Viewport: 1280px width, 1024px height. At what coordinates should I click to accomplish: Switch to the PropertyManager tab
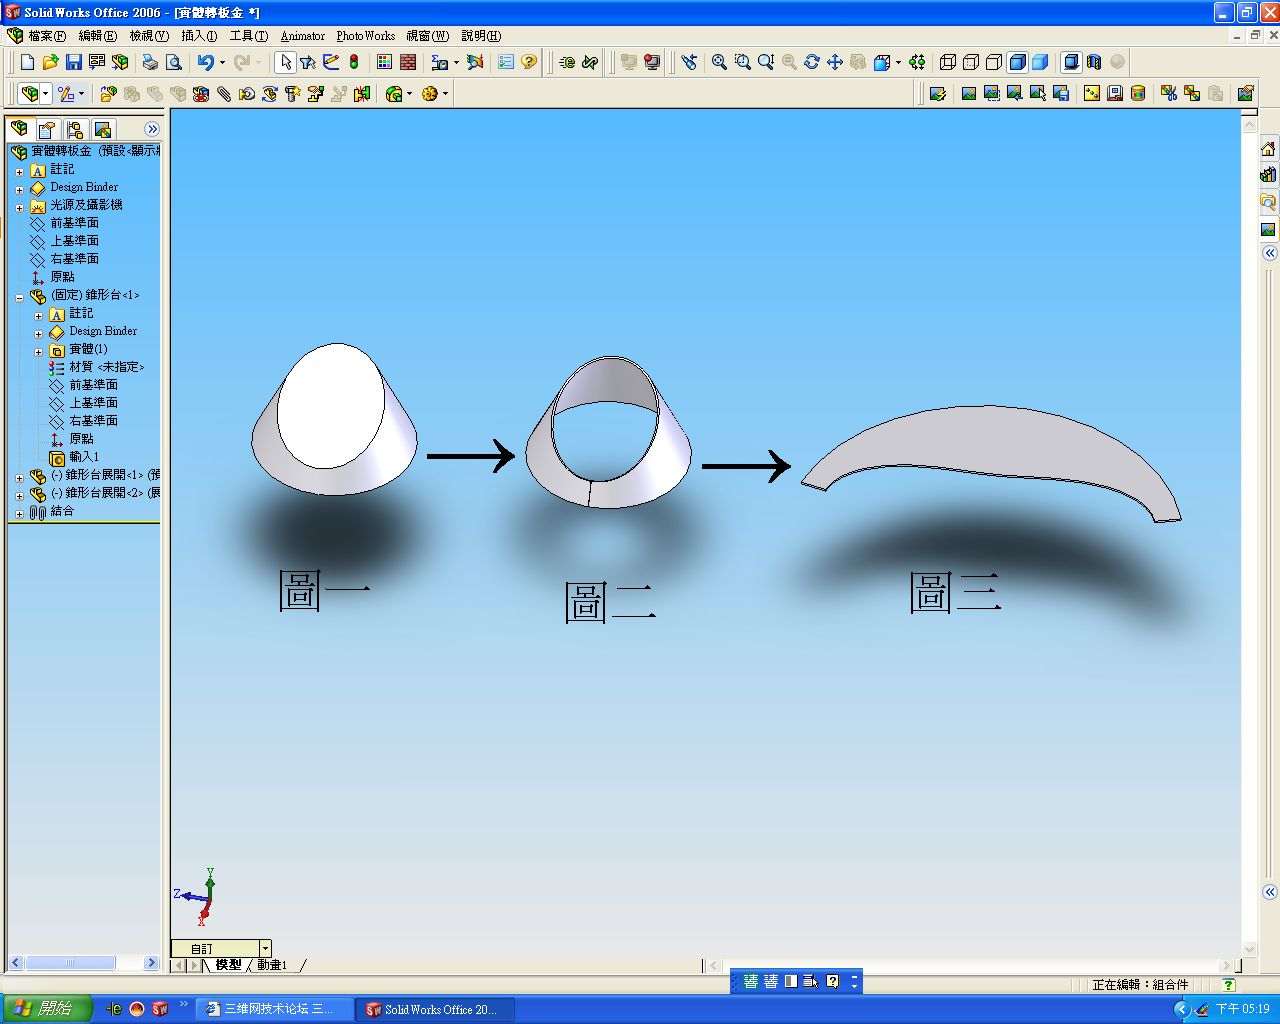(x=47, y=129)
